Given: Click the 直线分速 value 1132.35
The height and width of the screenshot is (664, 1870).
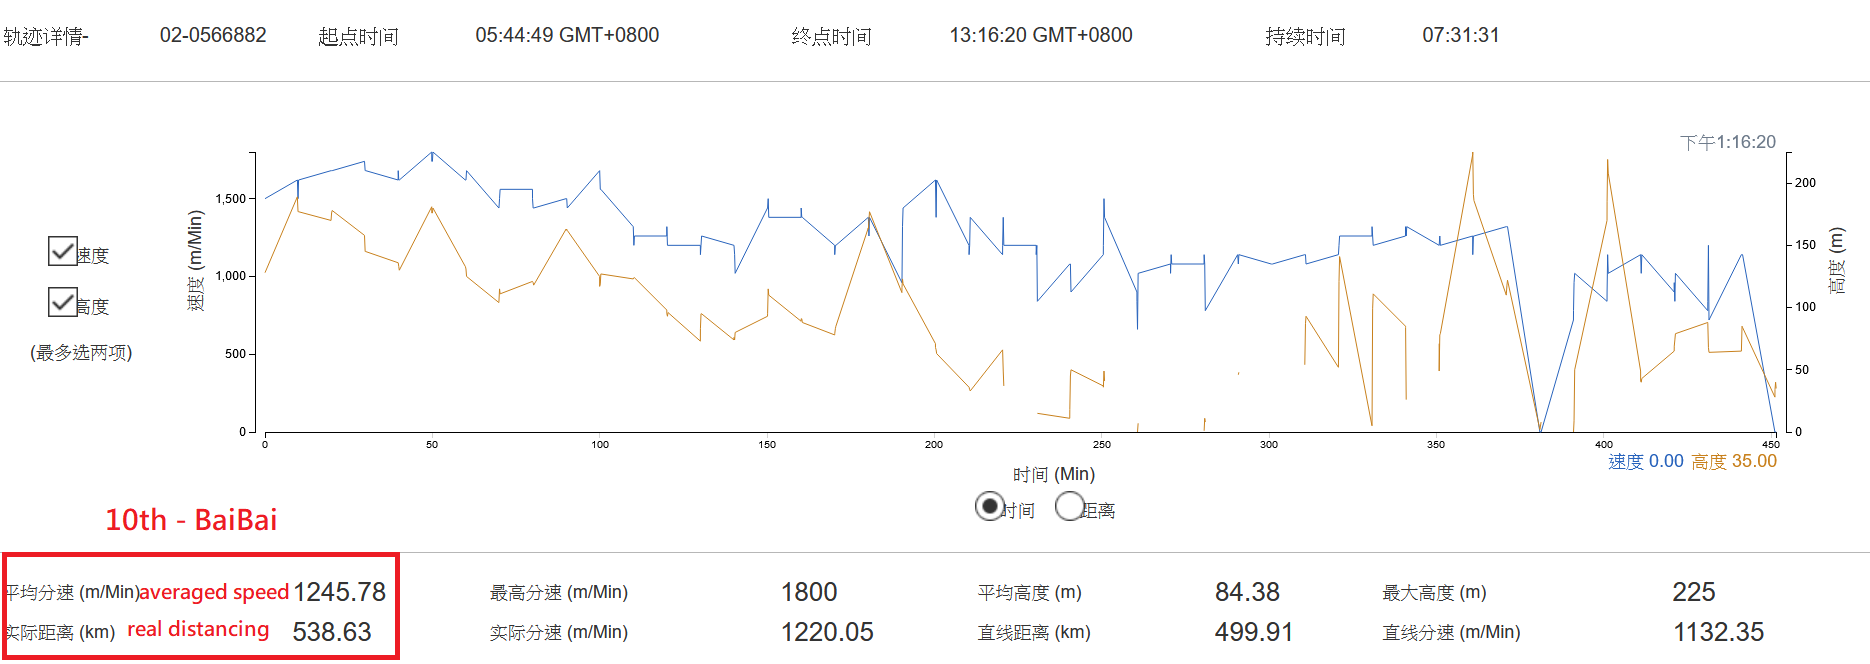Looking at the screenshot, I should coord(1718,632).
